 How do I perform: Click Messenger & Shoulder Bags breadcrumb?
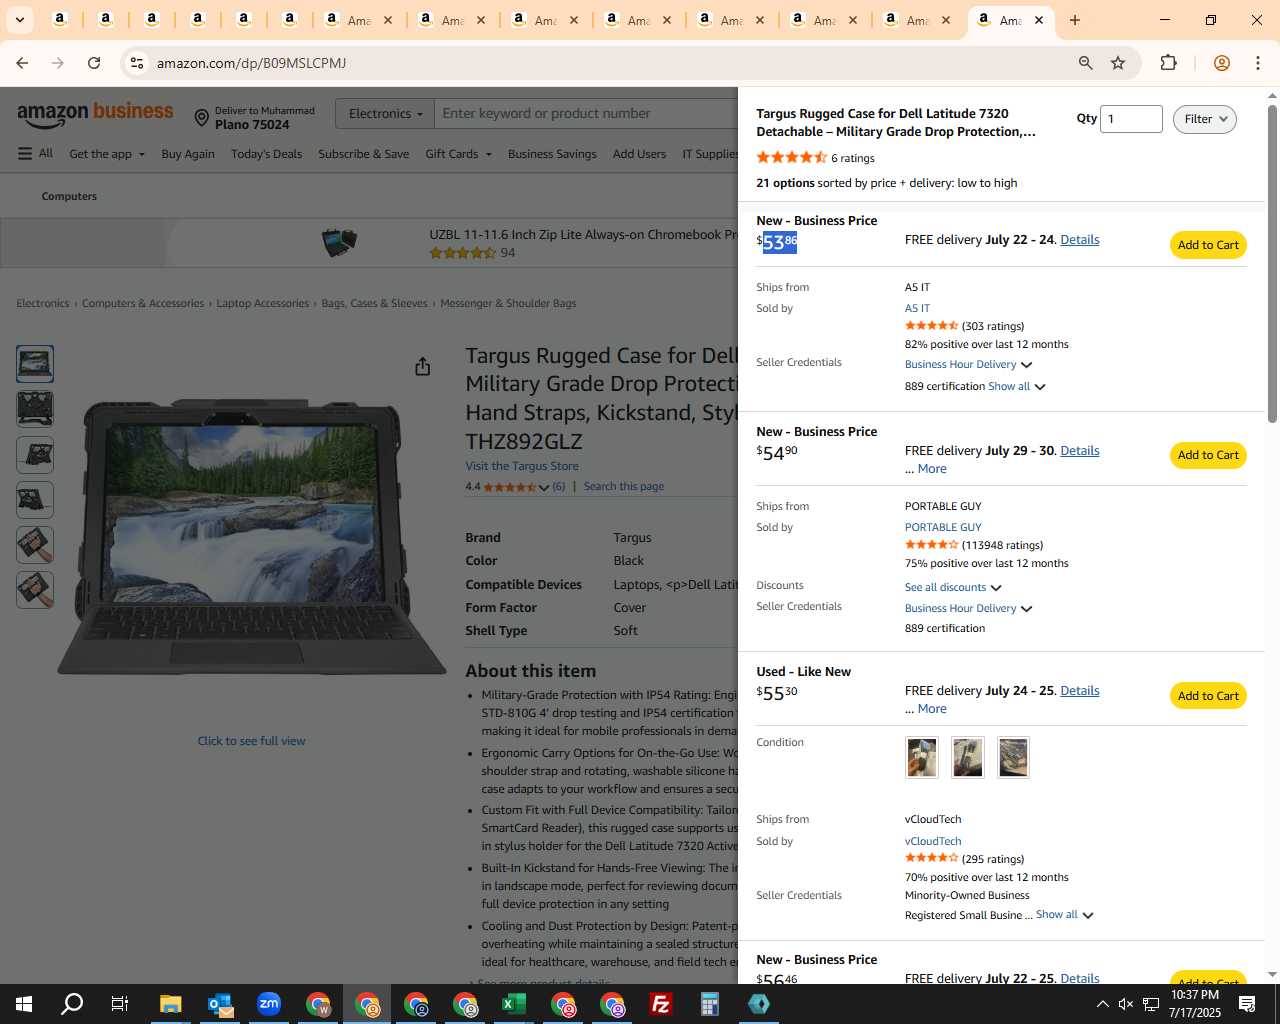(x=508, y=303)
